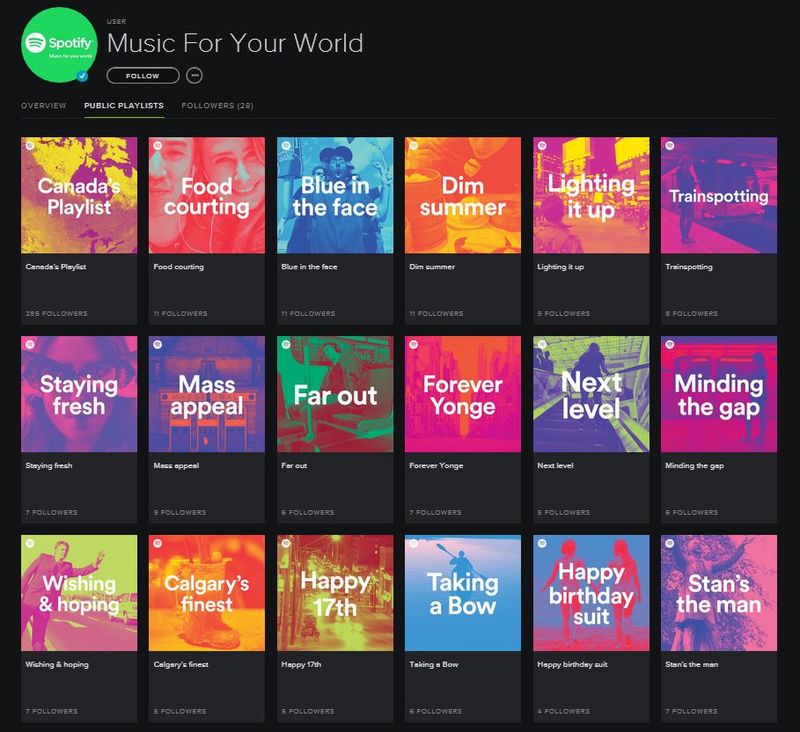Click the Far out title link
Screen dimensions: 800x732
click(x=294, y=466)
